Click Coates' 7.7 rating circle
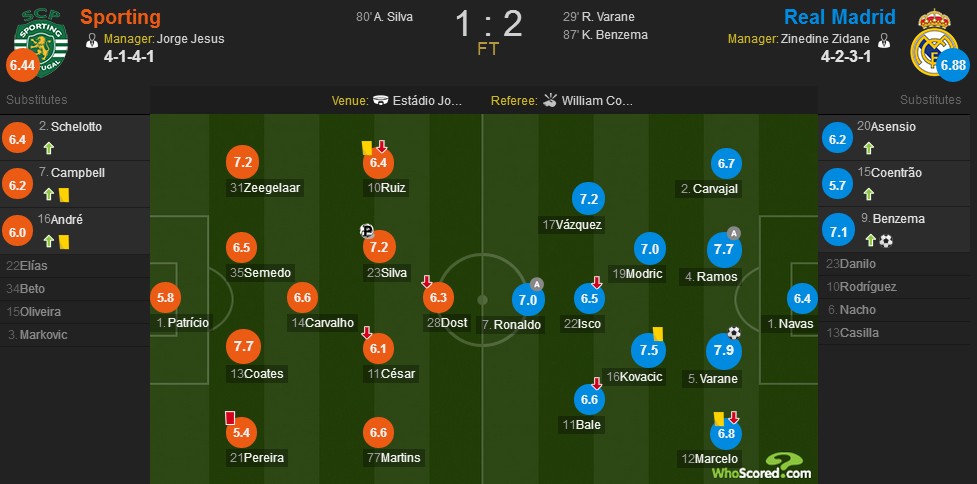This screenshot has width=977, height=484. (x=243, y=346)
